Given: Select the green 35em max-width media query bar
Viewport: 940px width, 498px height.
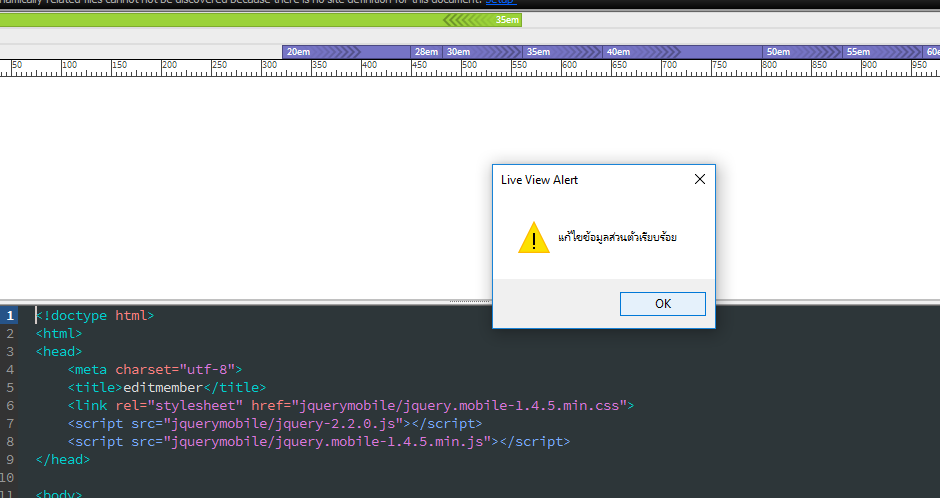Looking at the screenshot, I should pos(261,20).
